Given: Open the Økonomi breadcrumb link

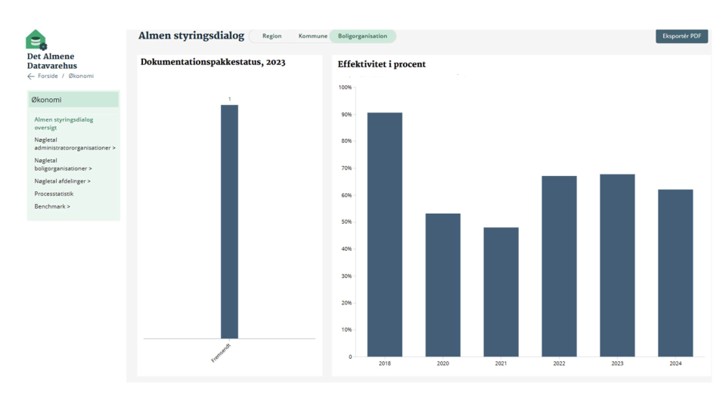Looking at the screenshot, I should pos(81,76).
